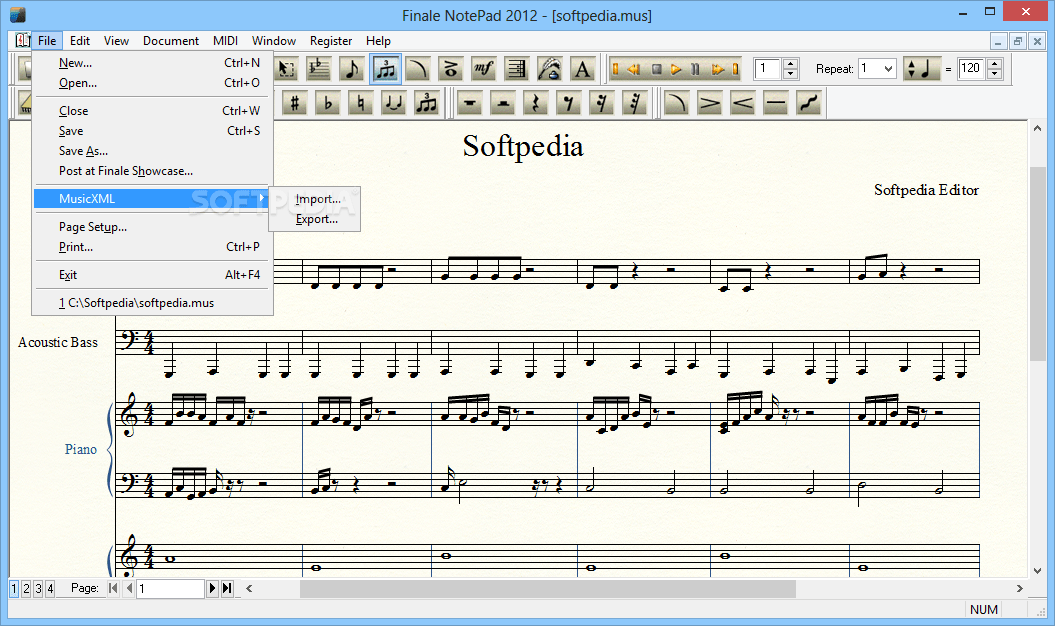This screenshot has height=626, width=1055.
Task: Open the mf expression tool
Action: [484, 69]
